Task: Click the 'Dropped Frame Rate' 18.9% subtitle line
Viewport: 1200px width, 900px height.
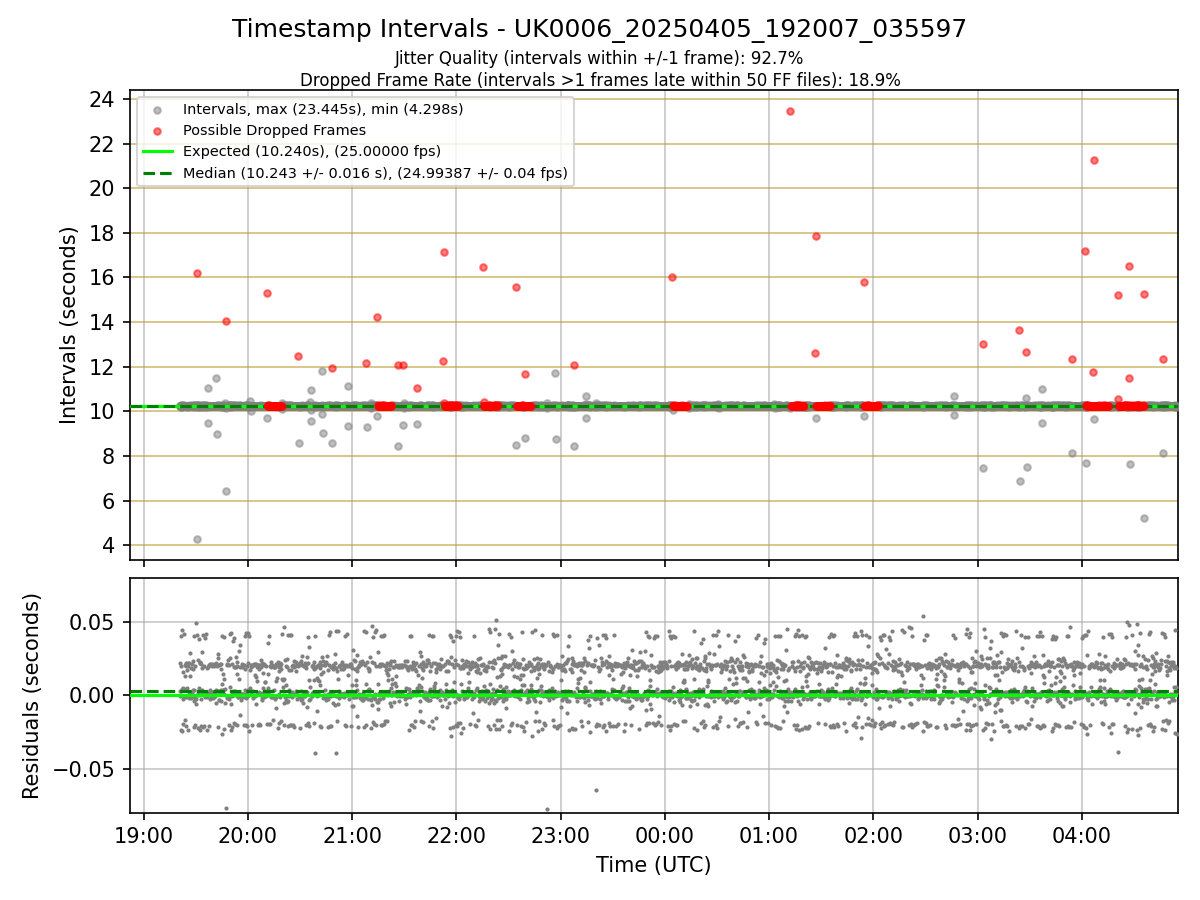Action: click(x=600, y=80)
